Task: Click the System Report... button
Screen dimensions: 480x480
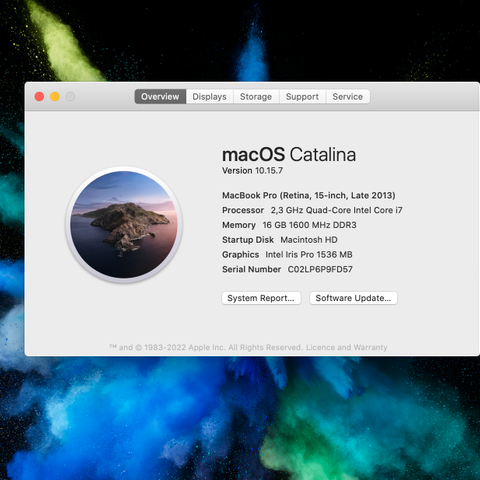Action: 261,298
